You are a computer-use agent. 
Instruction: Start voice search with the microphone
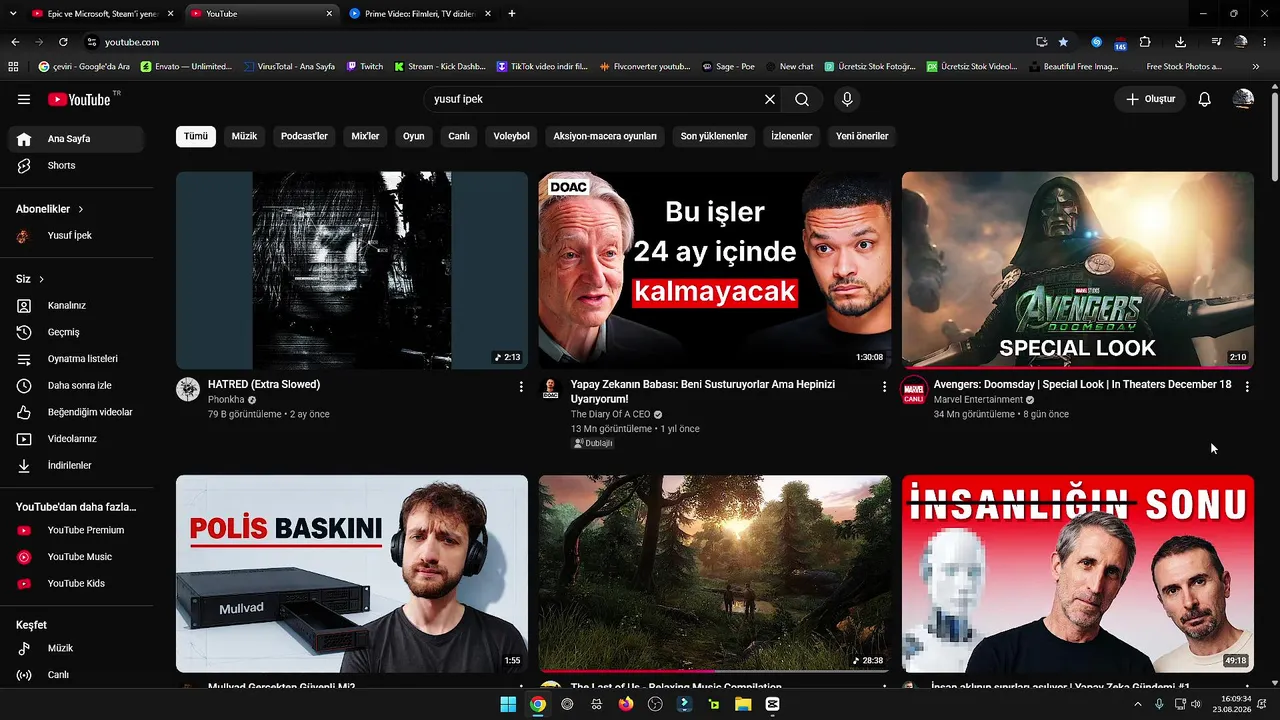847,99
